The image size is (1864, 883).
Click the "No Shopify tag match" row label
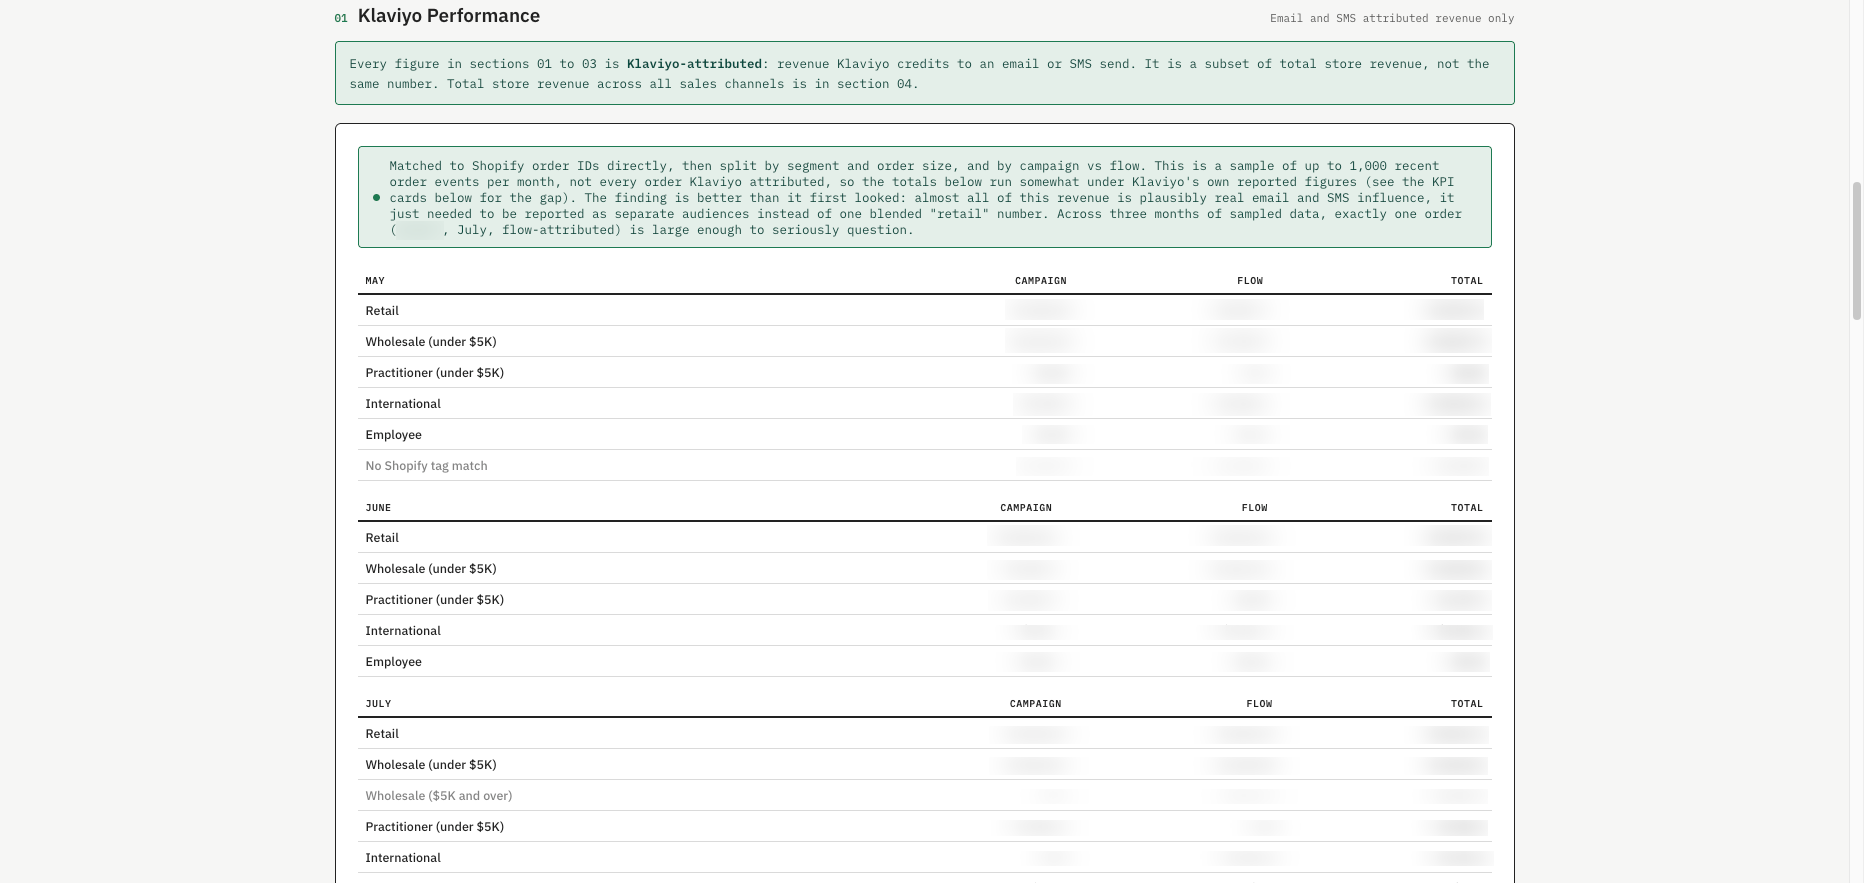427,466
